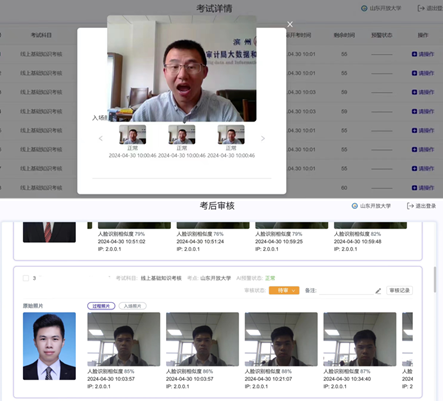The height and width of the screenshot is (401, 443).
Task: Click the large webcam photo in popup
Action: pyautogui.click(x=182, y=68)
